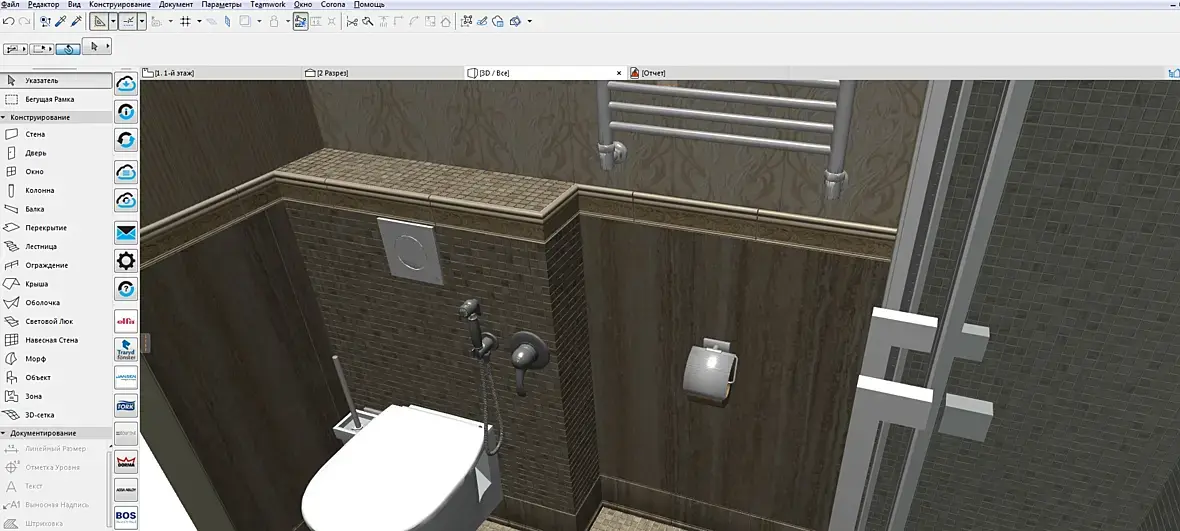Open the guide lines dropdown arrow
Viewport: 1180px width, 531px height.
pyautogui.click(x=113, y=22)
